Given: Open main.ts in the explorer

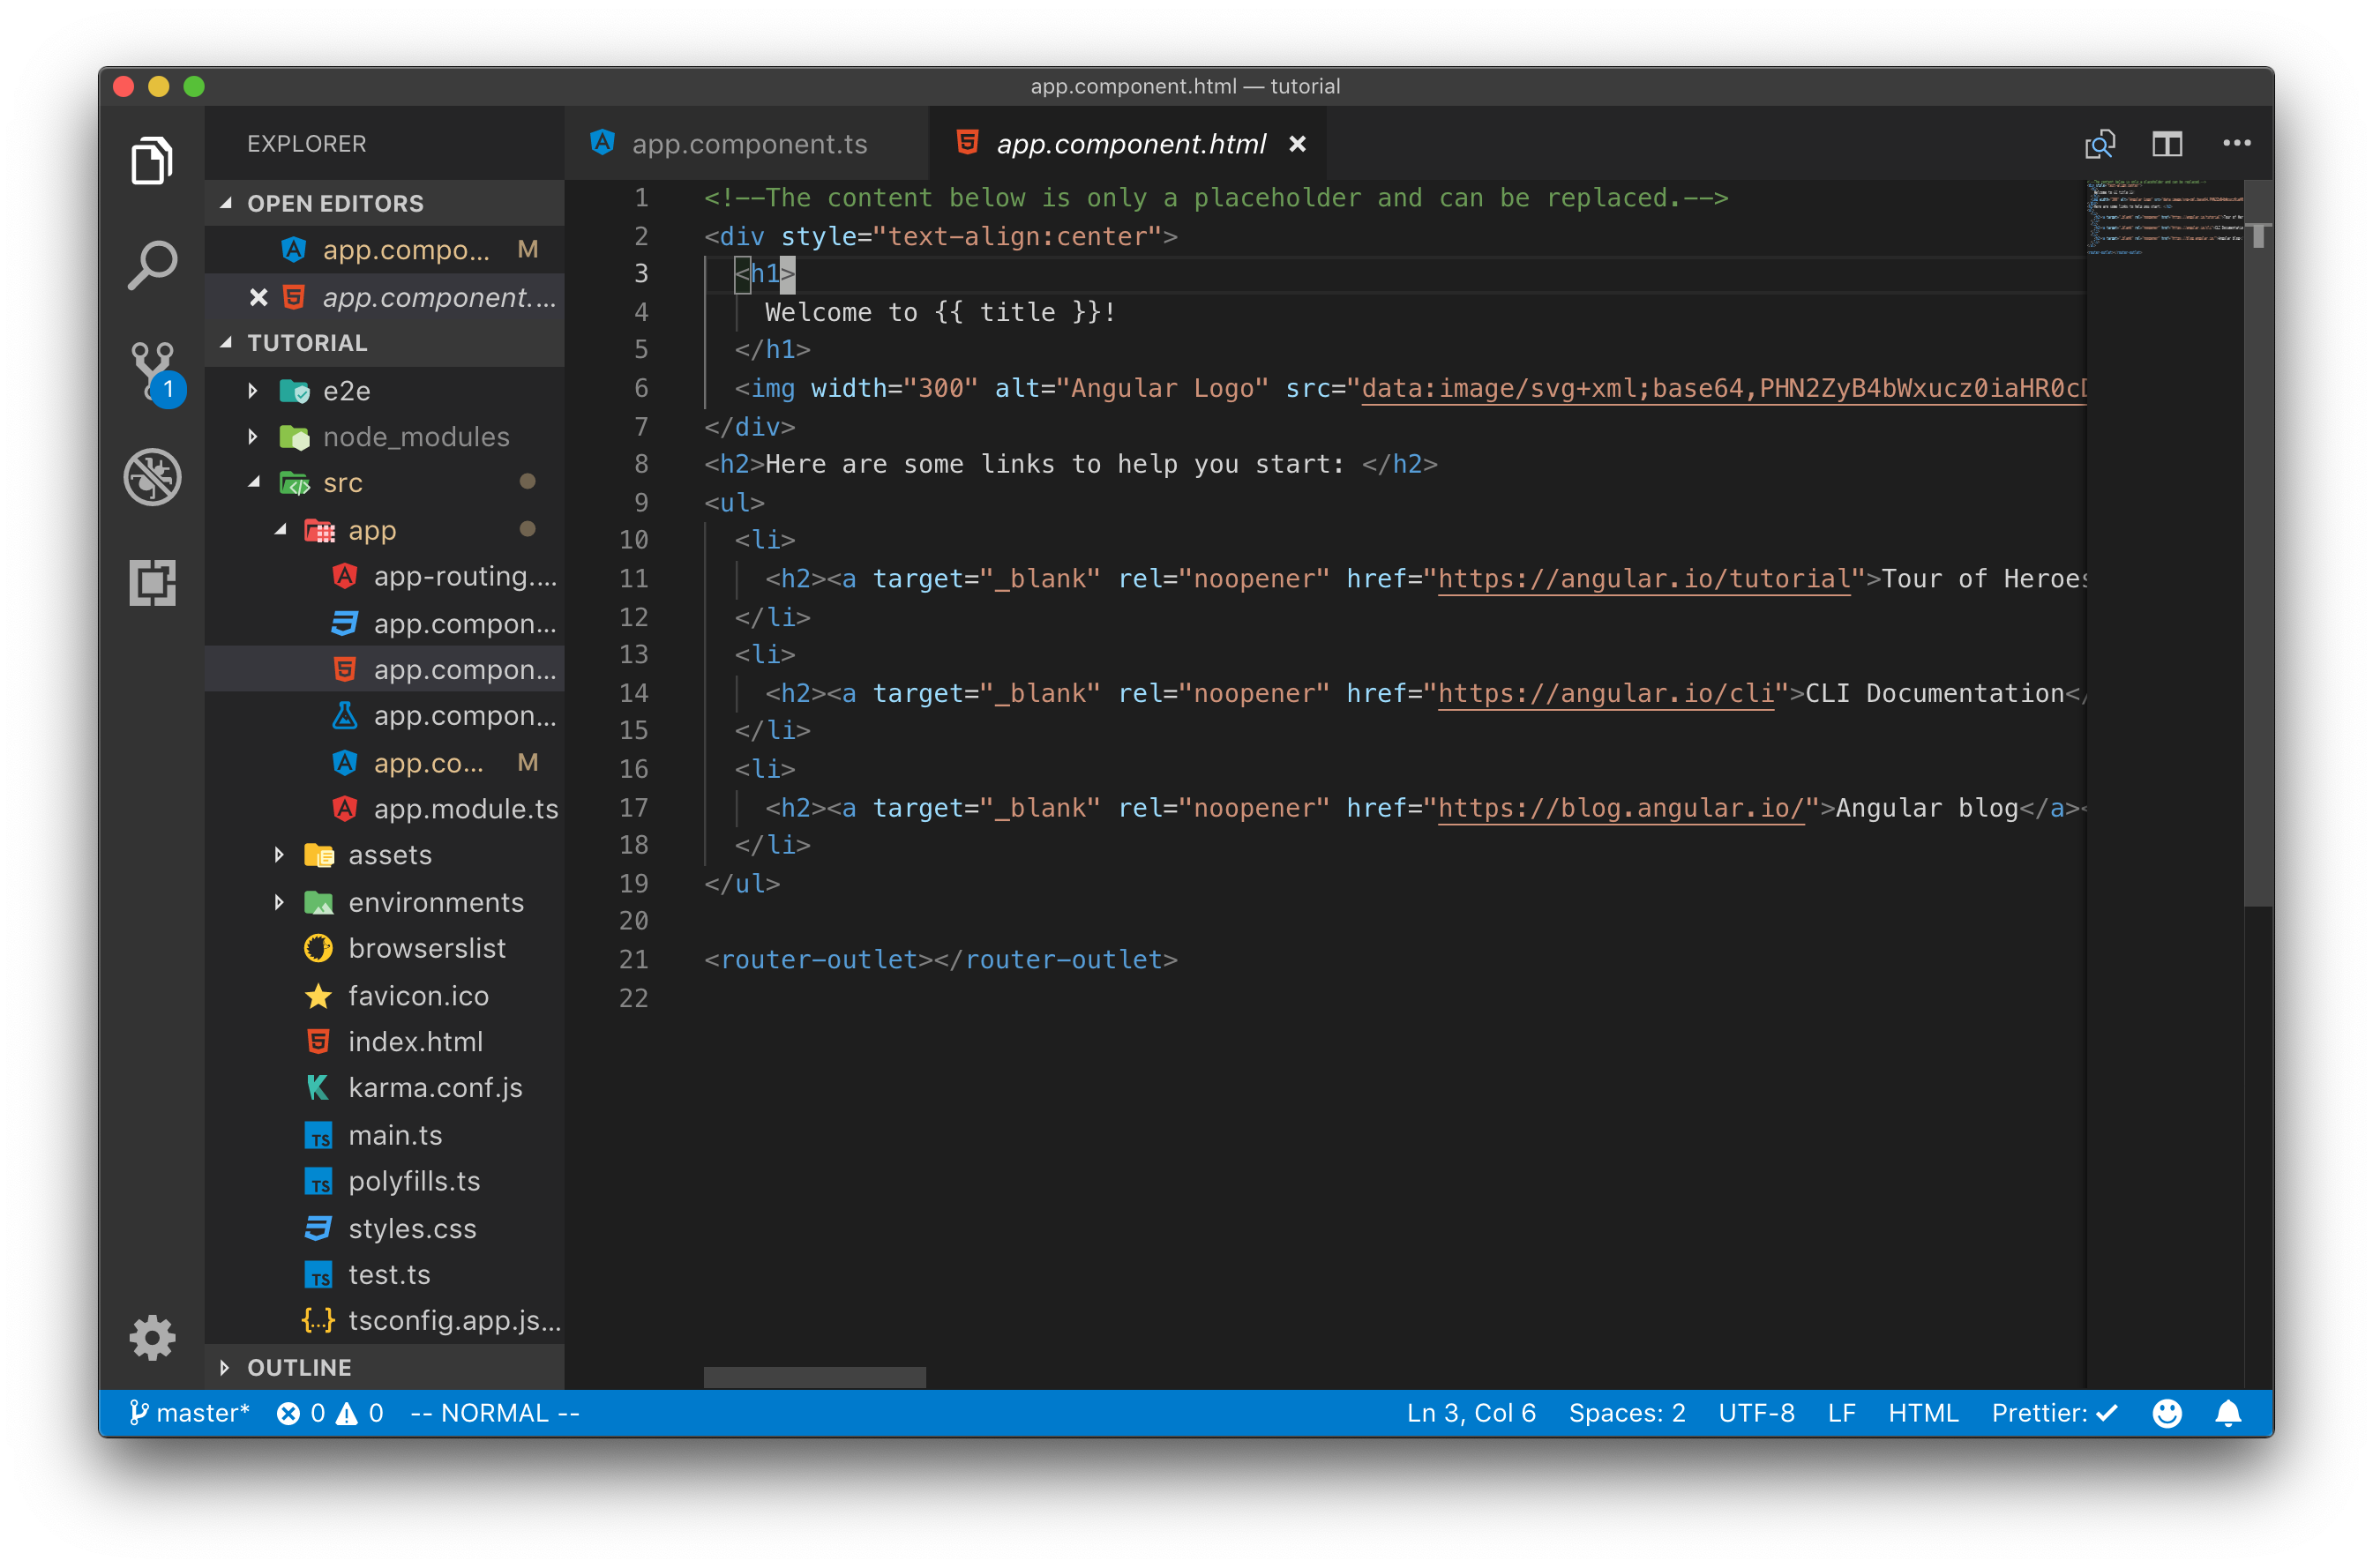Looking at the screenshot, I should tap(385, 1135).
